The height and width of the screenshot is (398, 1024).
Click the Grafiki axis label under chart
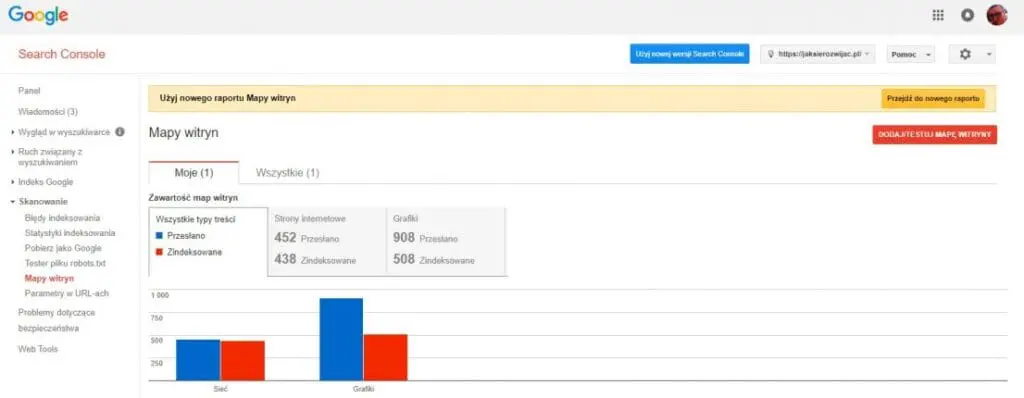pyautogui.click(x=364, y=389)
